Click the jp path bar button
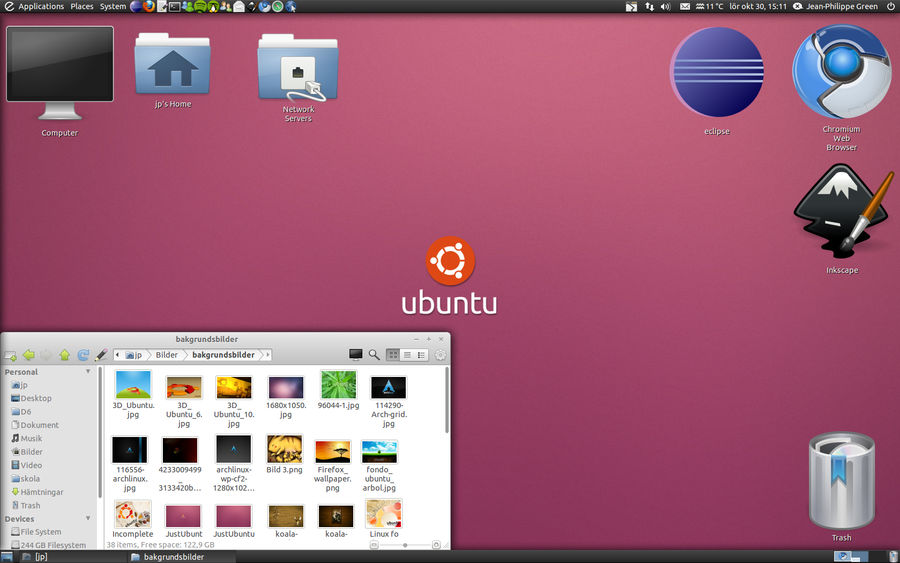900x563 pixels. (134, 355)
